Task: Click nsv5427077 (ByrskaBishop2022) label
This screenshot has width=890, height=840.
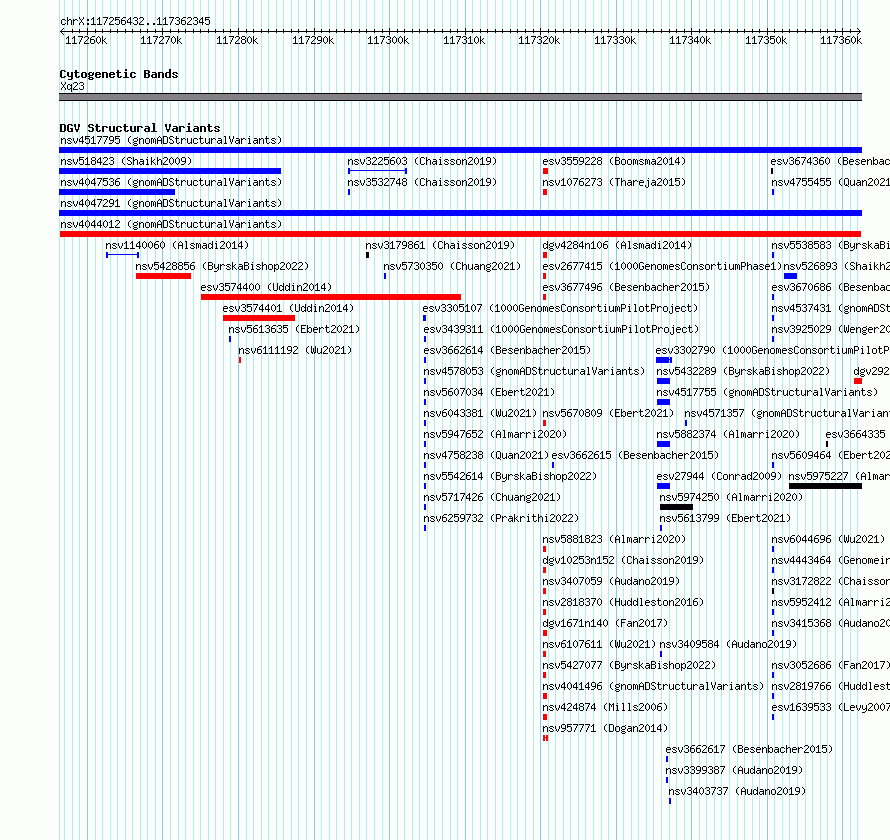Action: pyautogui.click(x=629, y=665)
